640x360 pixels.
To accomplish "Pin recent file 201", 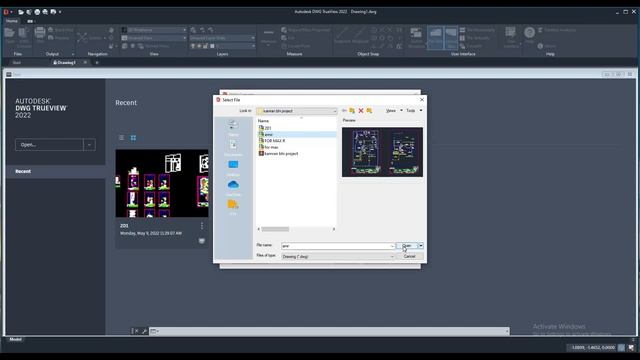I will tap(202, 241).
